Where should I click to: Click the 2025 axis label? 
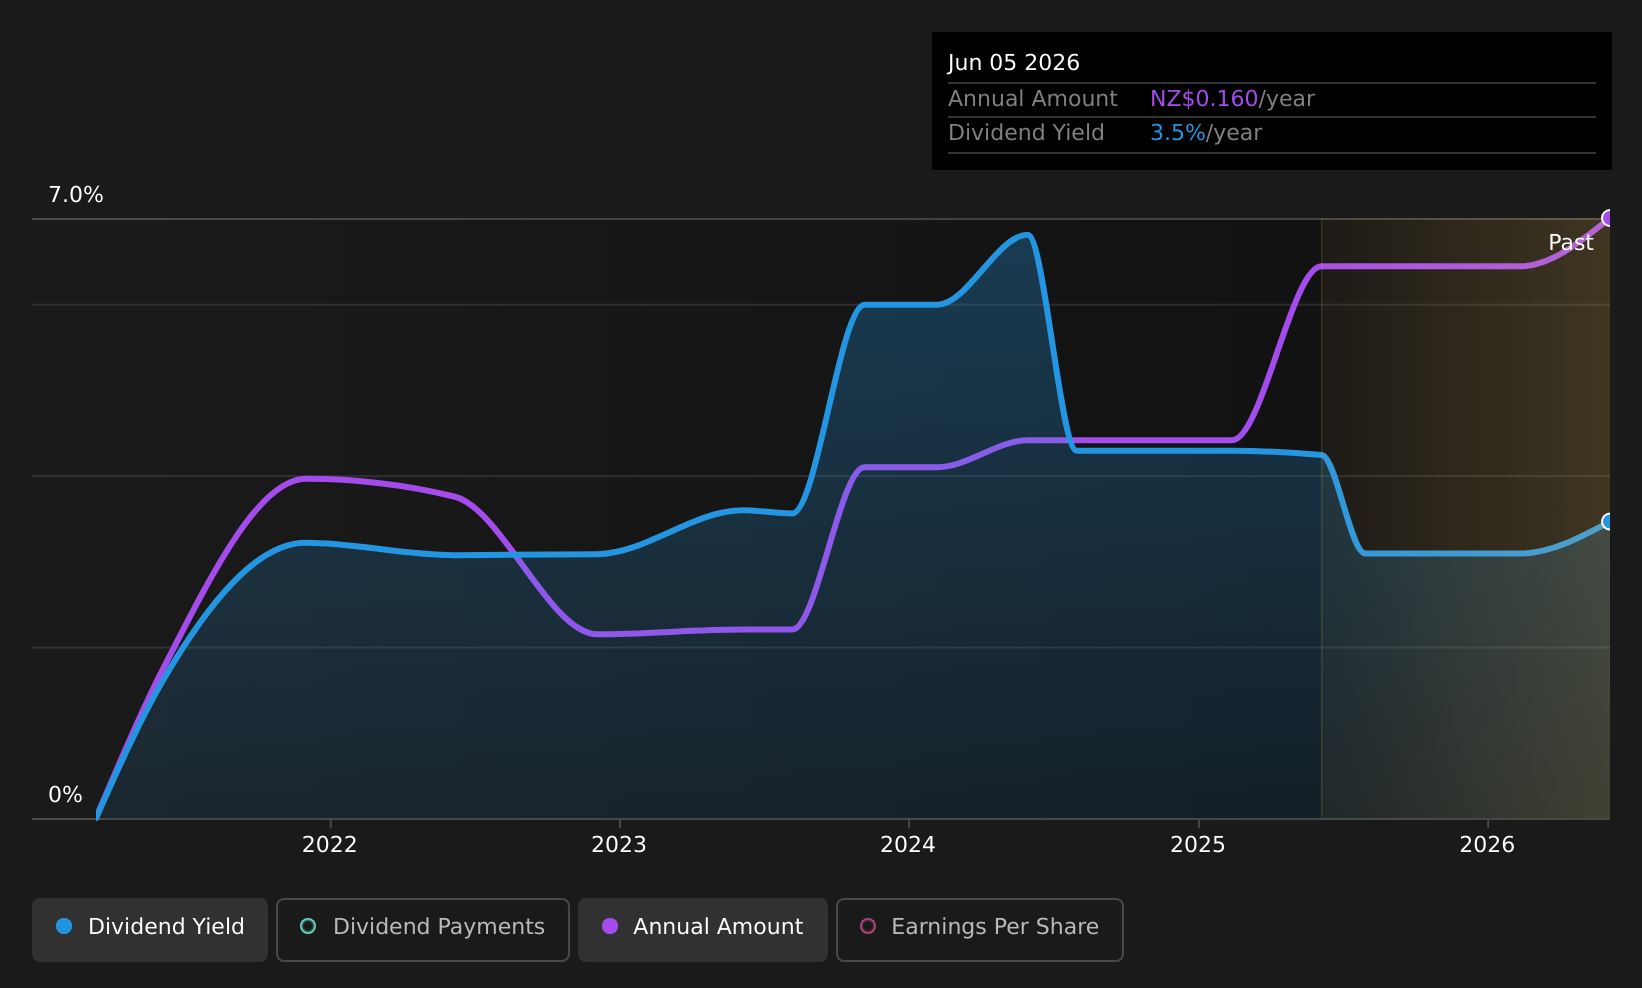click(1198, 845)
